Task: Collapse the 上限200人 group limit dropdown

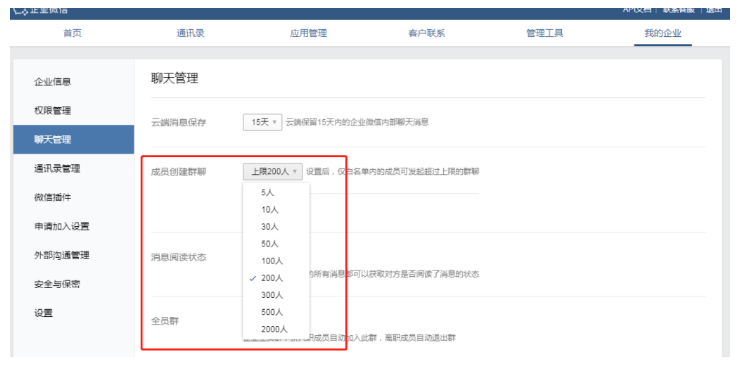Action: pos(273,172)
